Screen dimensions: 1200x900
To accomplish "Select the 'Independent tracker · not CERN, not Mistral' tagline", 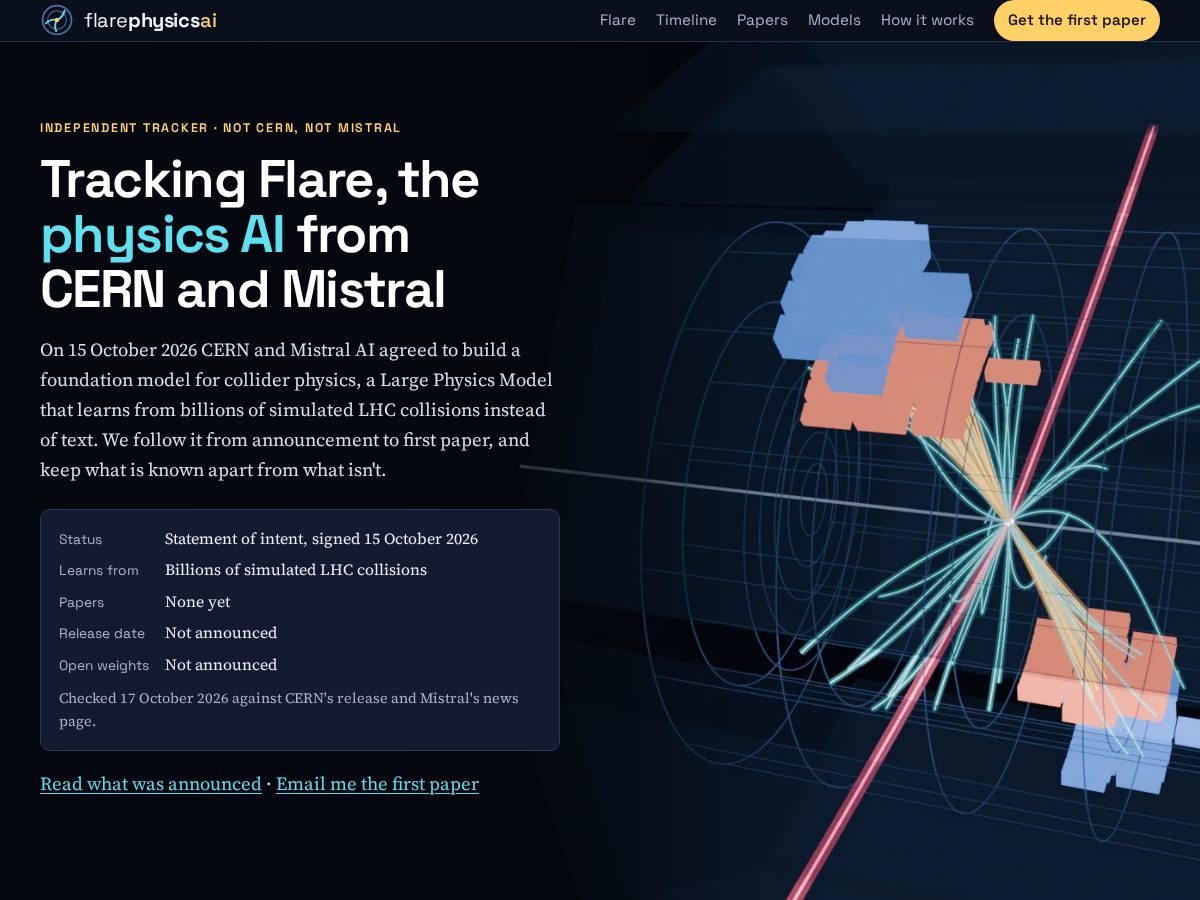I will pyautogui.click(x=220, y=128).
